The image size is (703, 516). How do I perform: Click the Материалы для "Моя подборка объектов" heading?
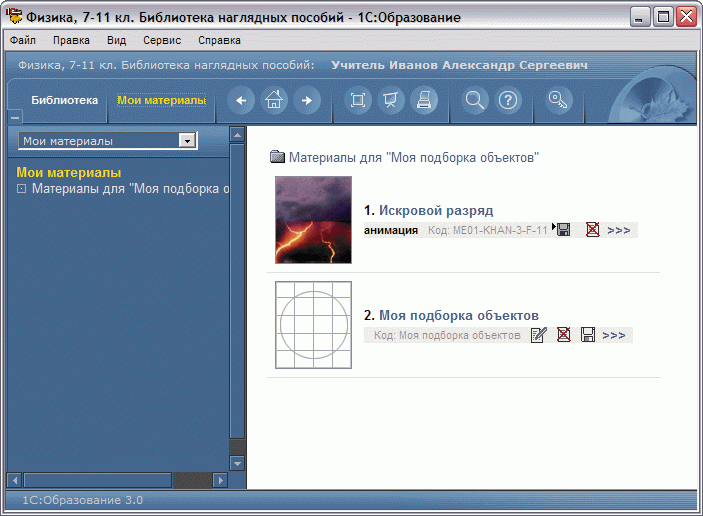click(413, 157)
